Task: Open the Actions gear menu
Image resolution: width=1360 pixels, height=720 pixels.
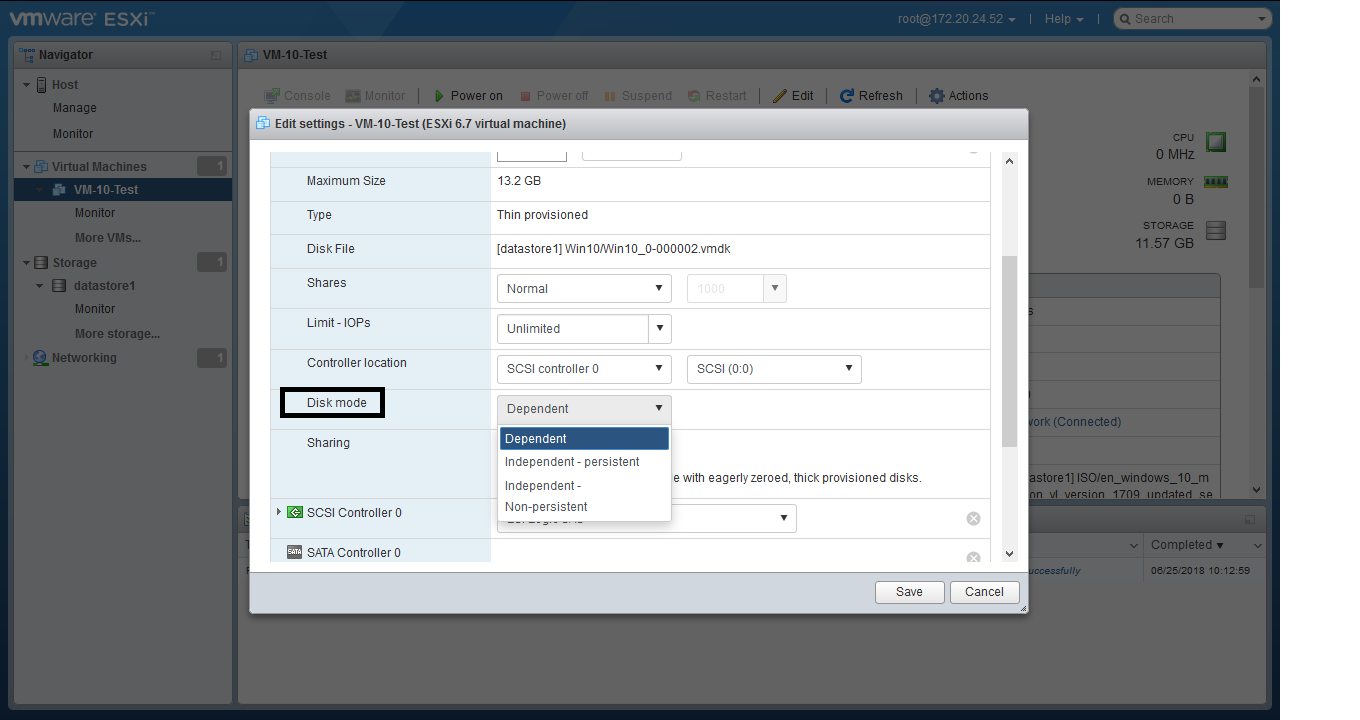Action: pyautogui.click(x=936, y=96)
